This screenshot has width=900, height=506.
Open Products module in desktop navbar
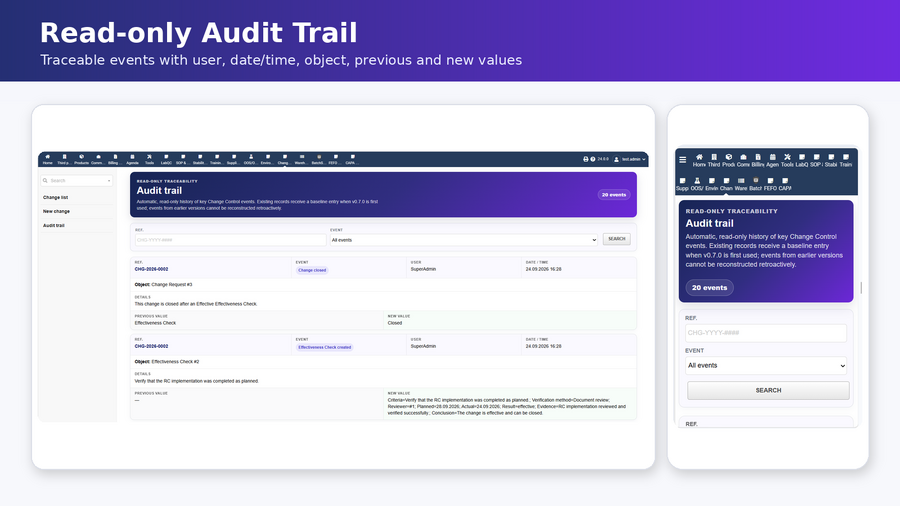(x=82, y=159)
